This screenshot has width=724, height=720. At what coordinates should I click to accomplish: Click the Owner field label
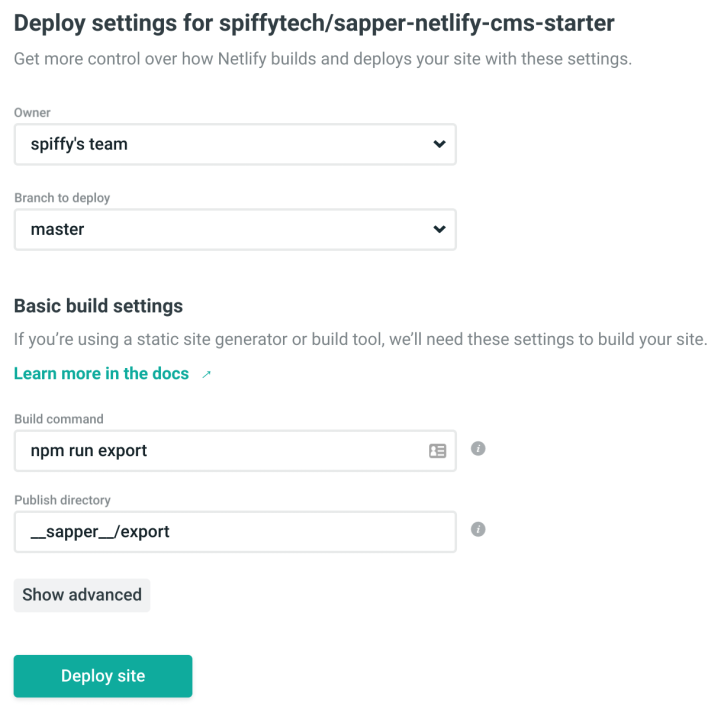pos(32,113)
